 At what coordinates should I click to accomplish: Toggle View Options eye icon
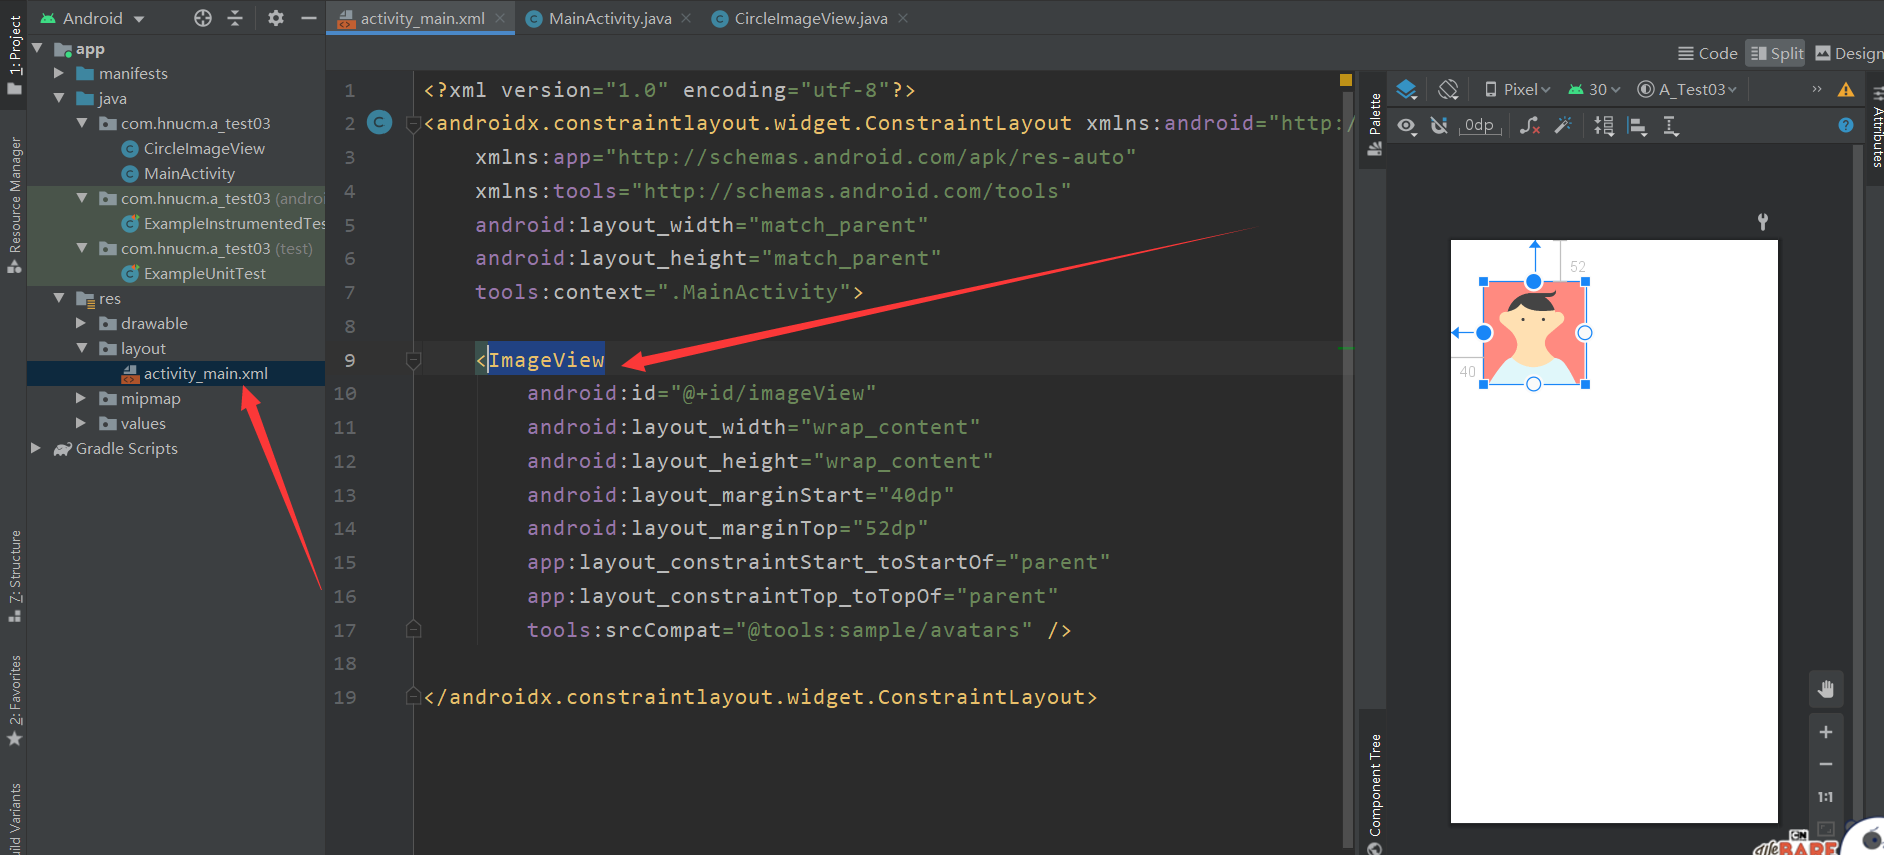click(x=1407, y=126)
